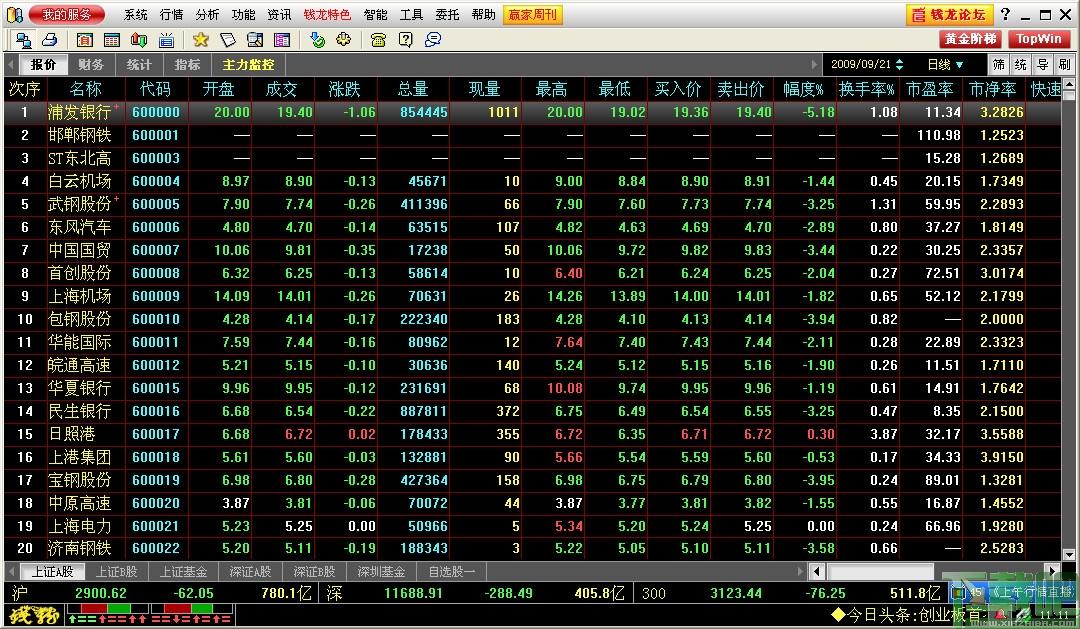The height and width of the screenshot is (629, 1080).
Task: Sort by the 换手率% column header
Action: [866, 89]
